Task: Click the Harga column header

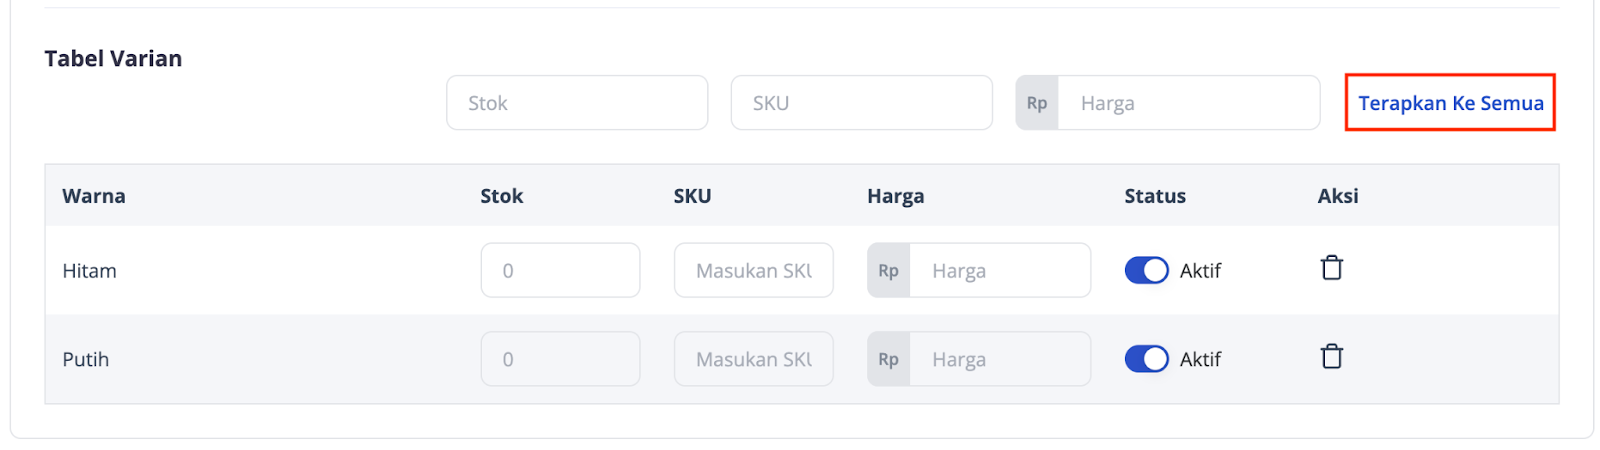Action: click(895, 196)
